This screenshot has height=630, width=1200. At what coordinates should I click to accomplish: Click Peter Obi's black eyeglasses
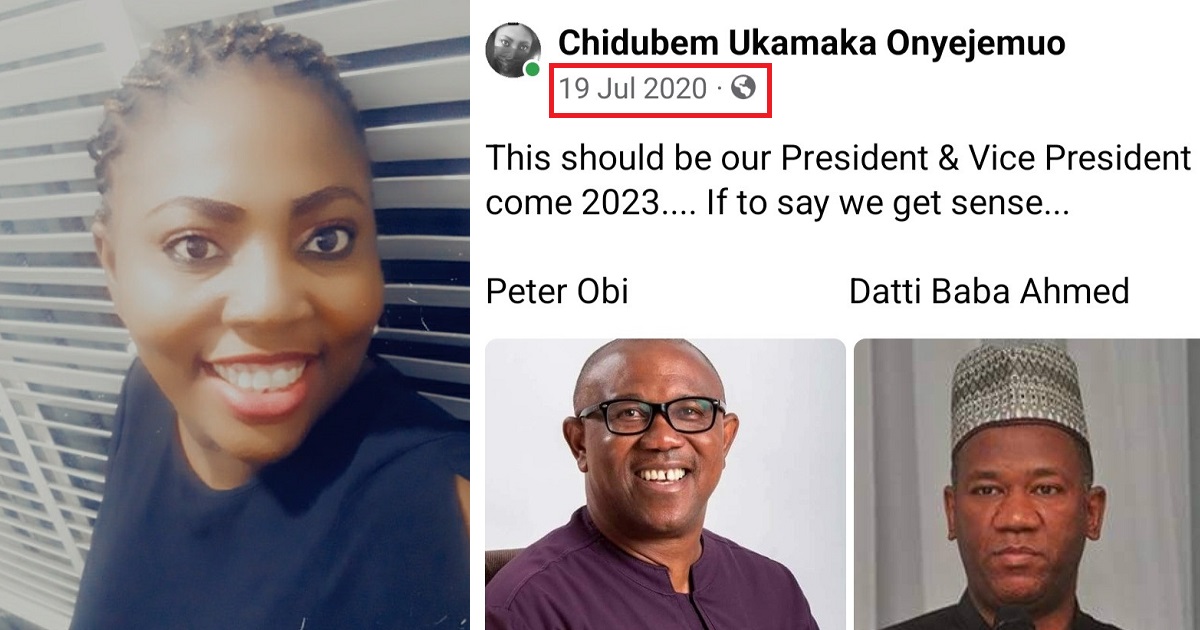(650, 415)
